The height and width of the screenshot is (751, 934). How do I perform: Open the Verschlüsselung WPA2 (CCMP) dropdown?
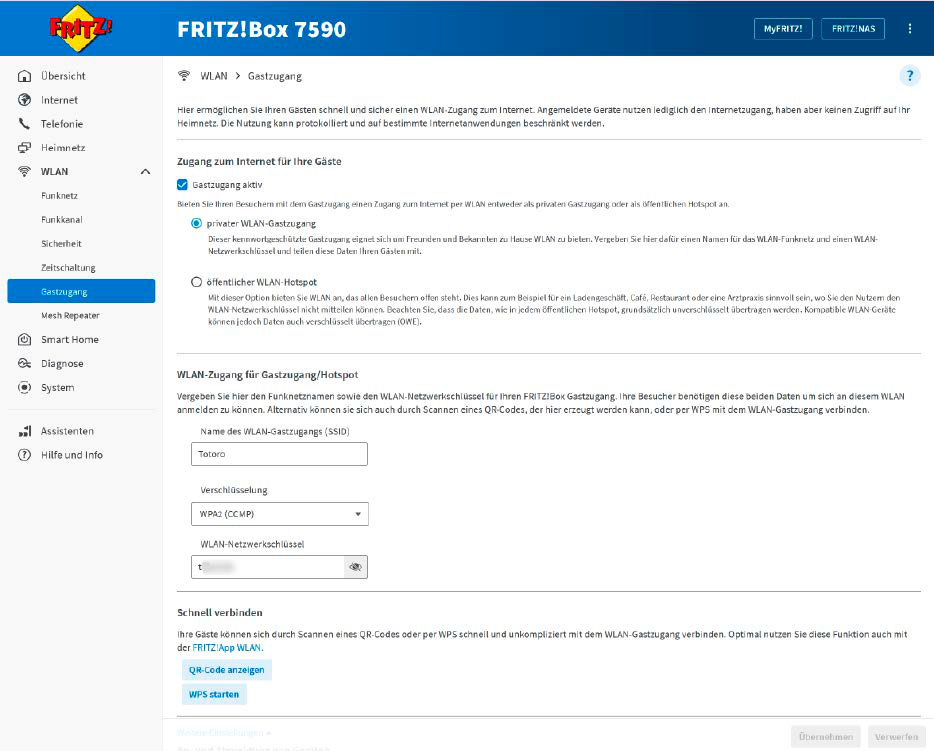[279, 514]
